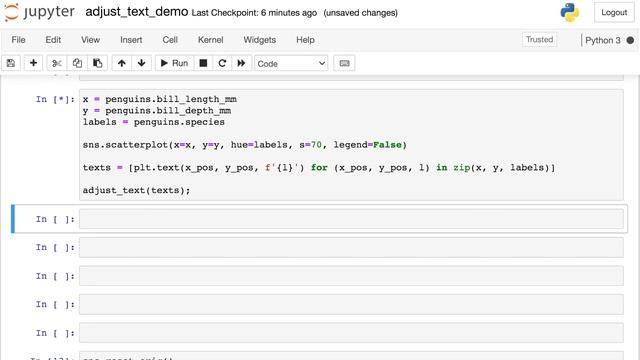This screenshot has width=640, height=360.
Task: Click the In [*] running cell prompt
Action: [x=55, y=99]
